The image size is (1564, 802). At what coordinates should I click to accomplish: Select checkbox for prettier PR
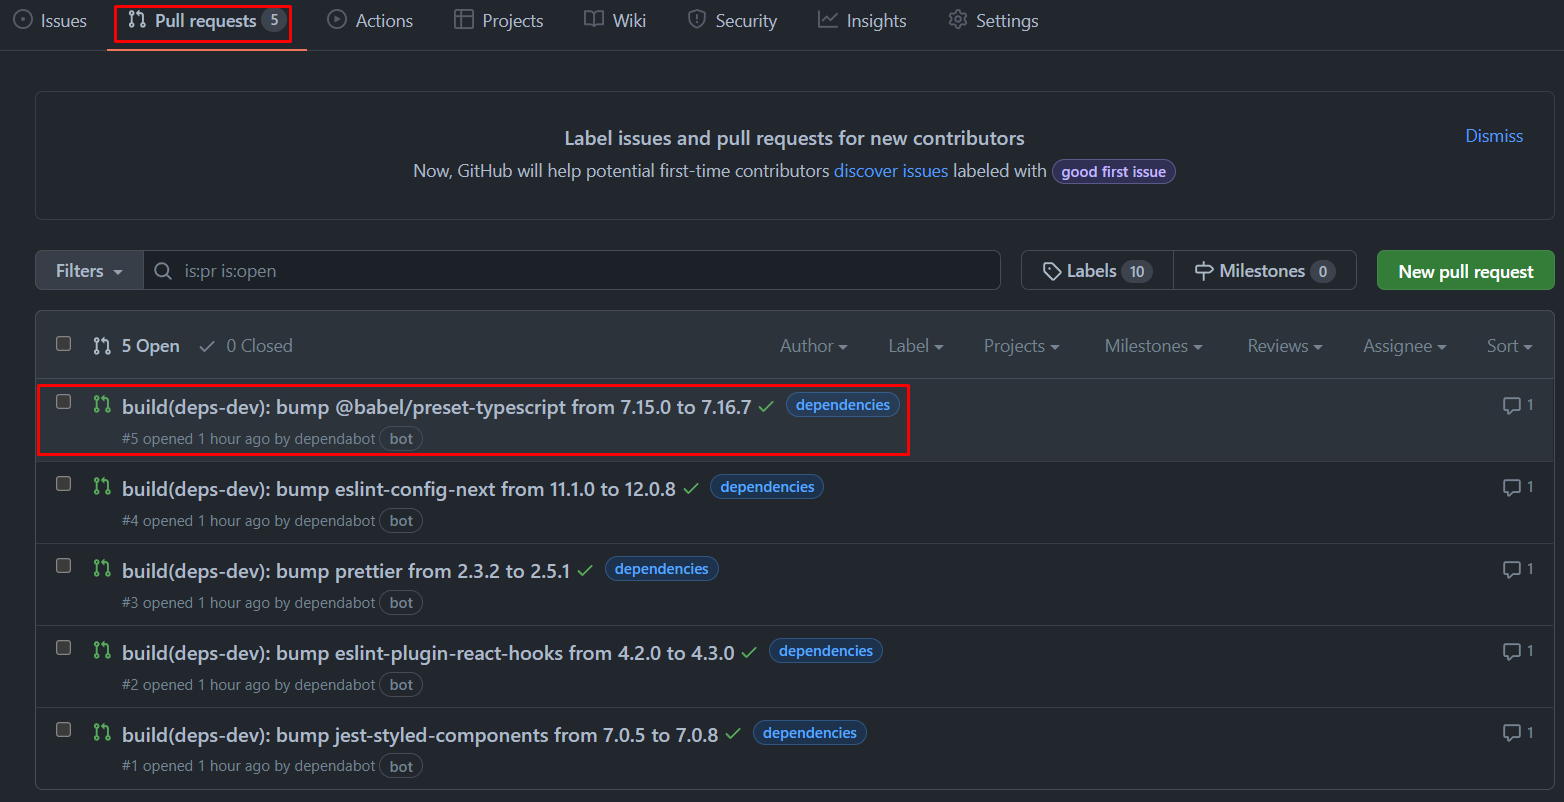(64, 566)
